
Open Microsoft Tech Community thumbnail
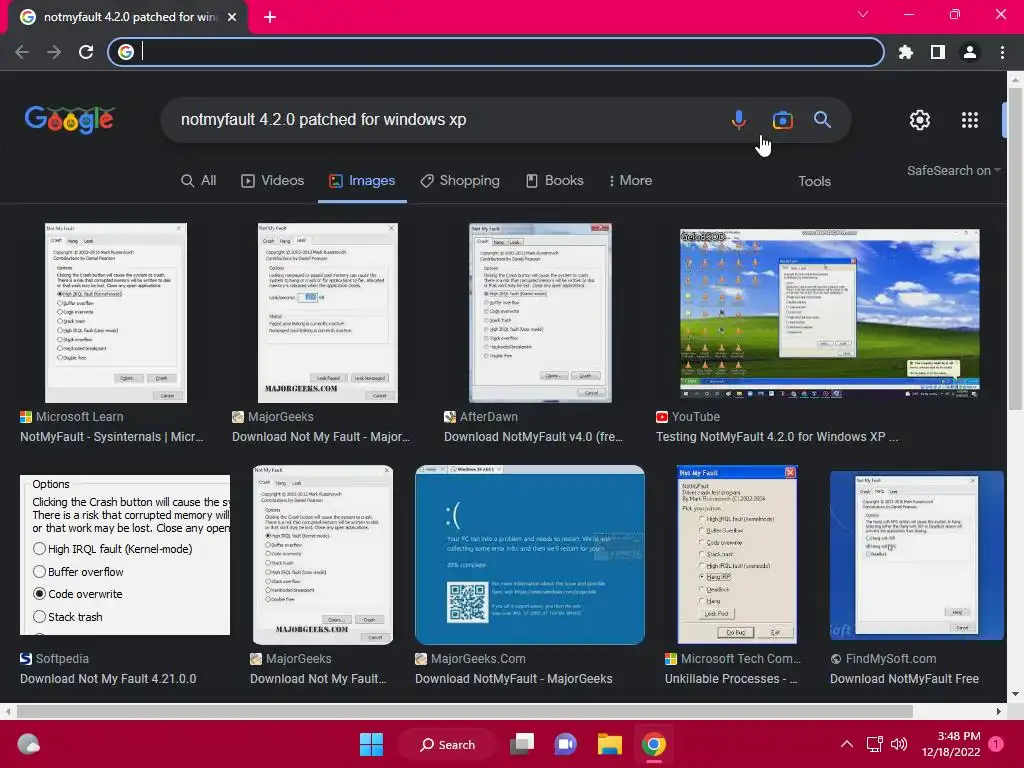pos(737,555)
